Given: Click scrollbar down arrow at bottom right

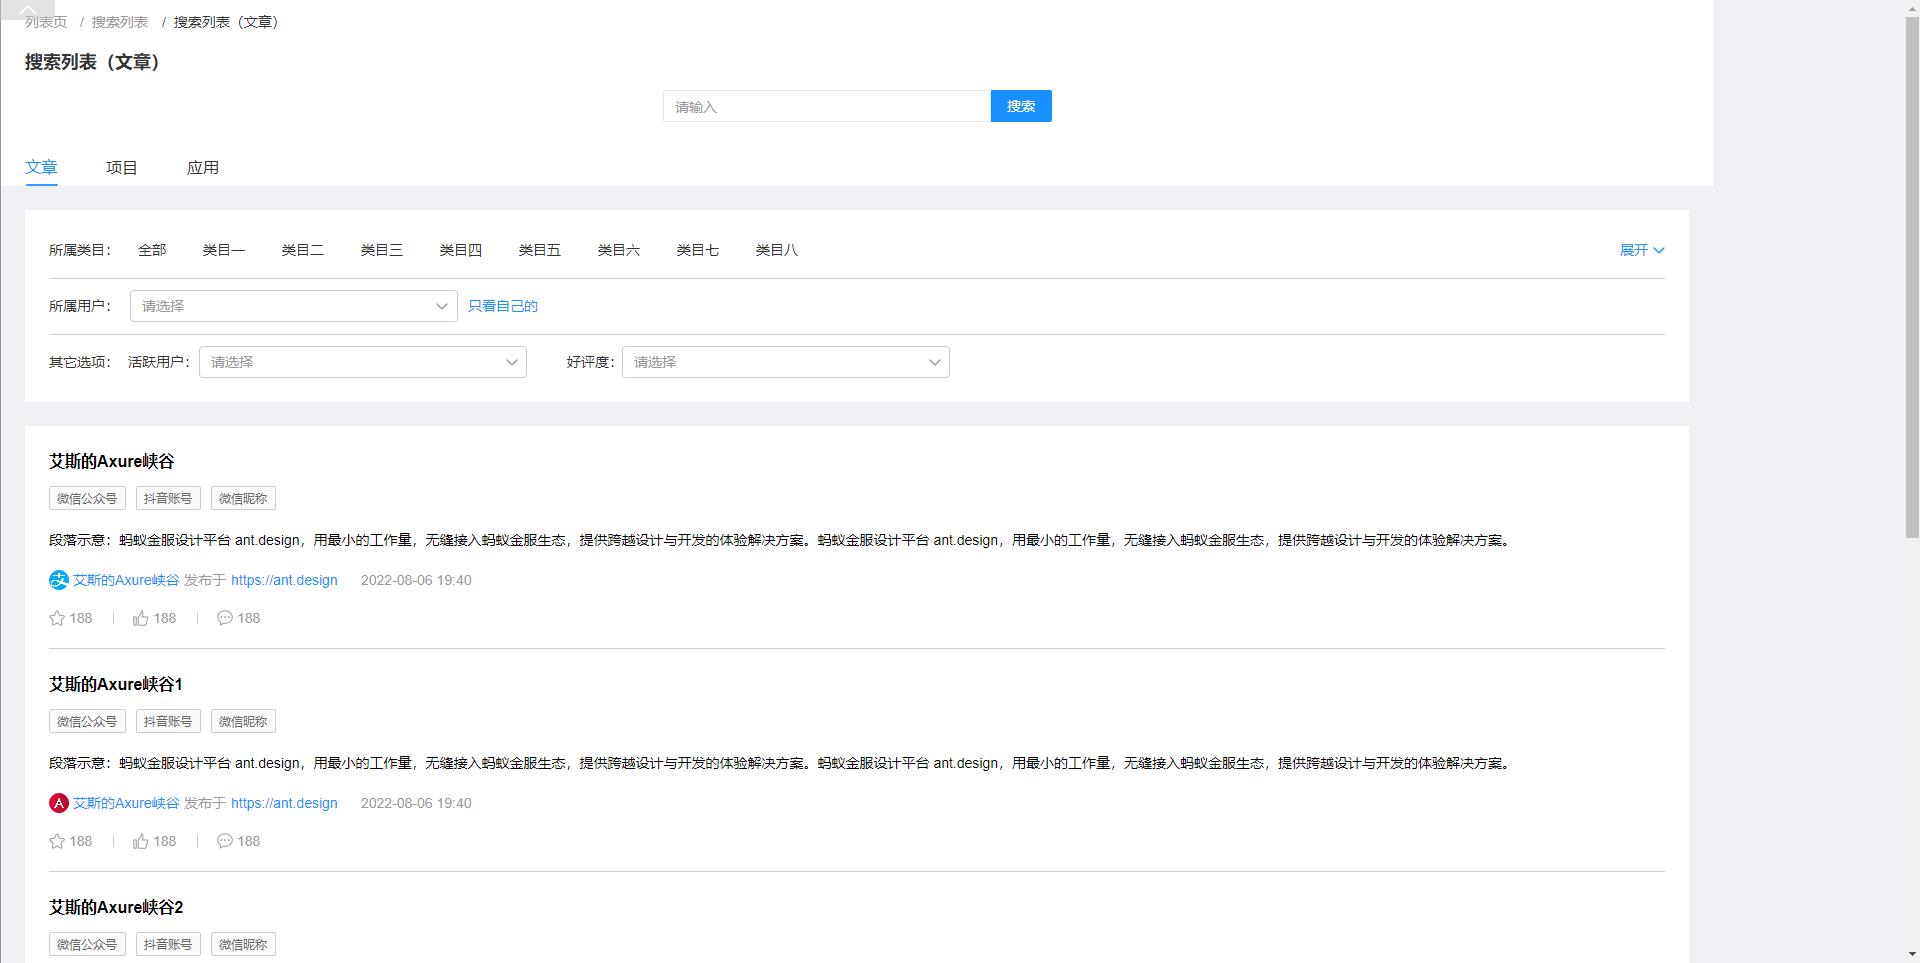Looking at the screenshot, I should click(1911, 955).
